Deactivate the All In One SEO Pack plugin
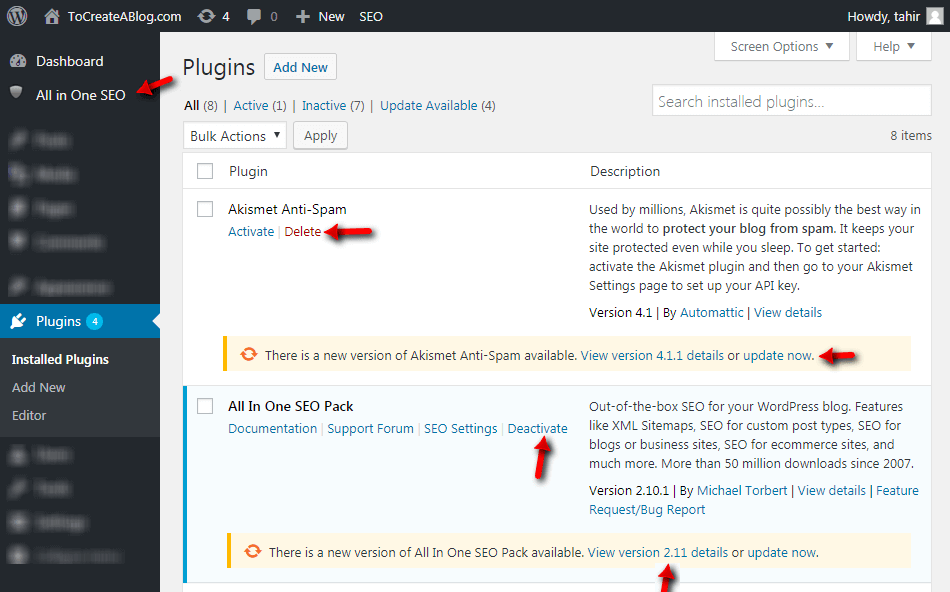 [x=537, y=428]
